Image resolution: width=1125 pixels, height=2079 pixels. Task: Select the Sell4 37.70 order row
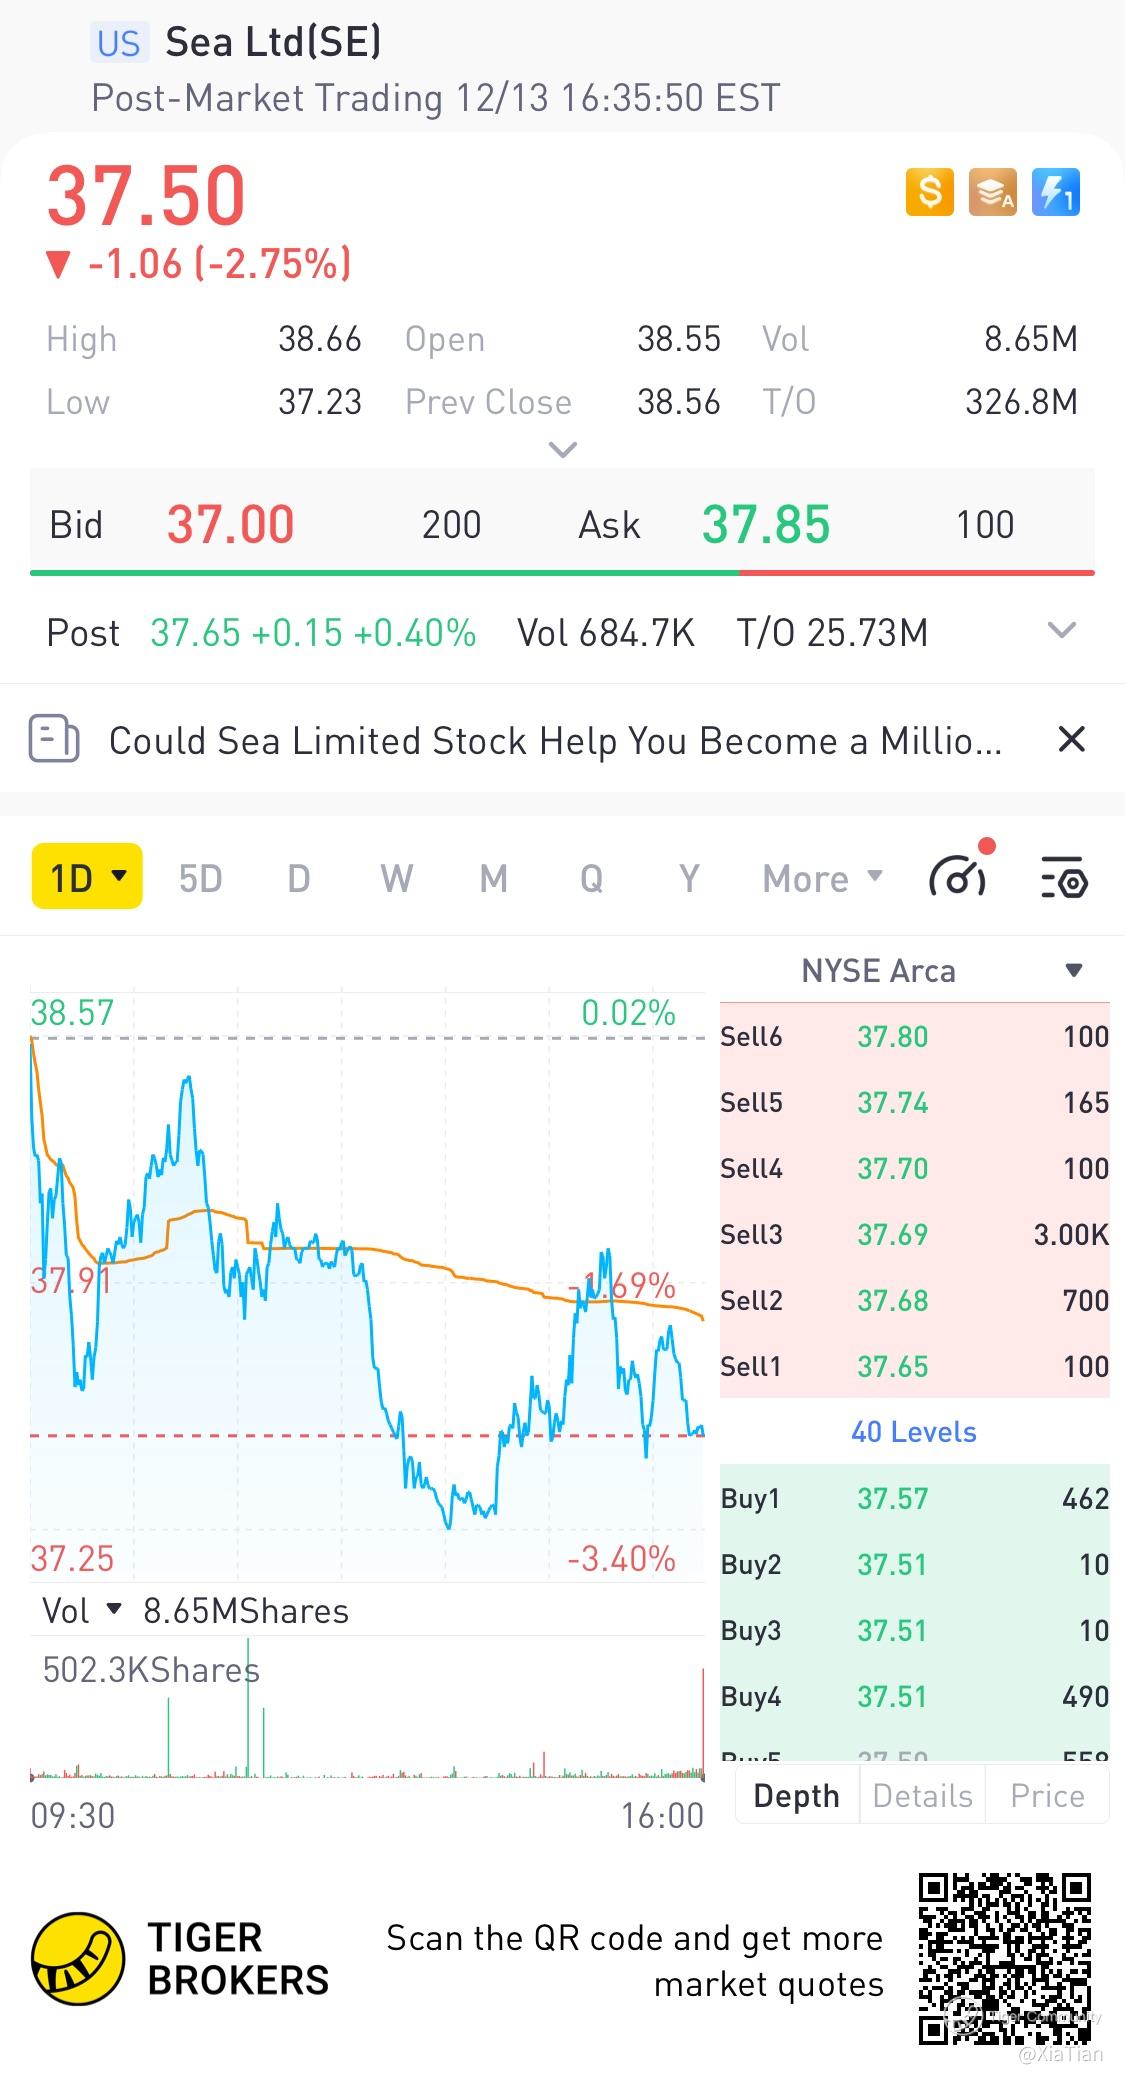click(x=914, y=1169)
